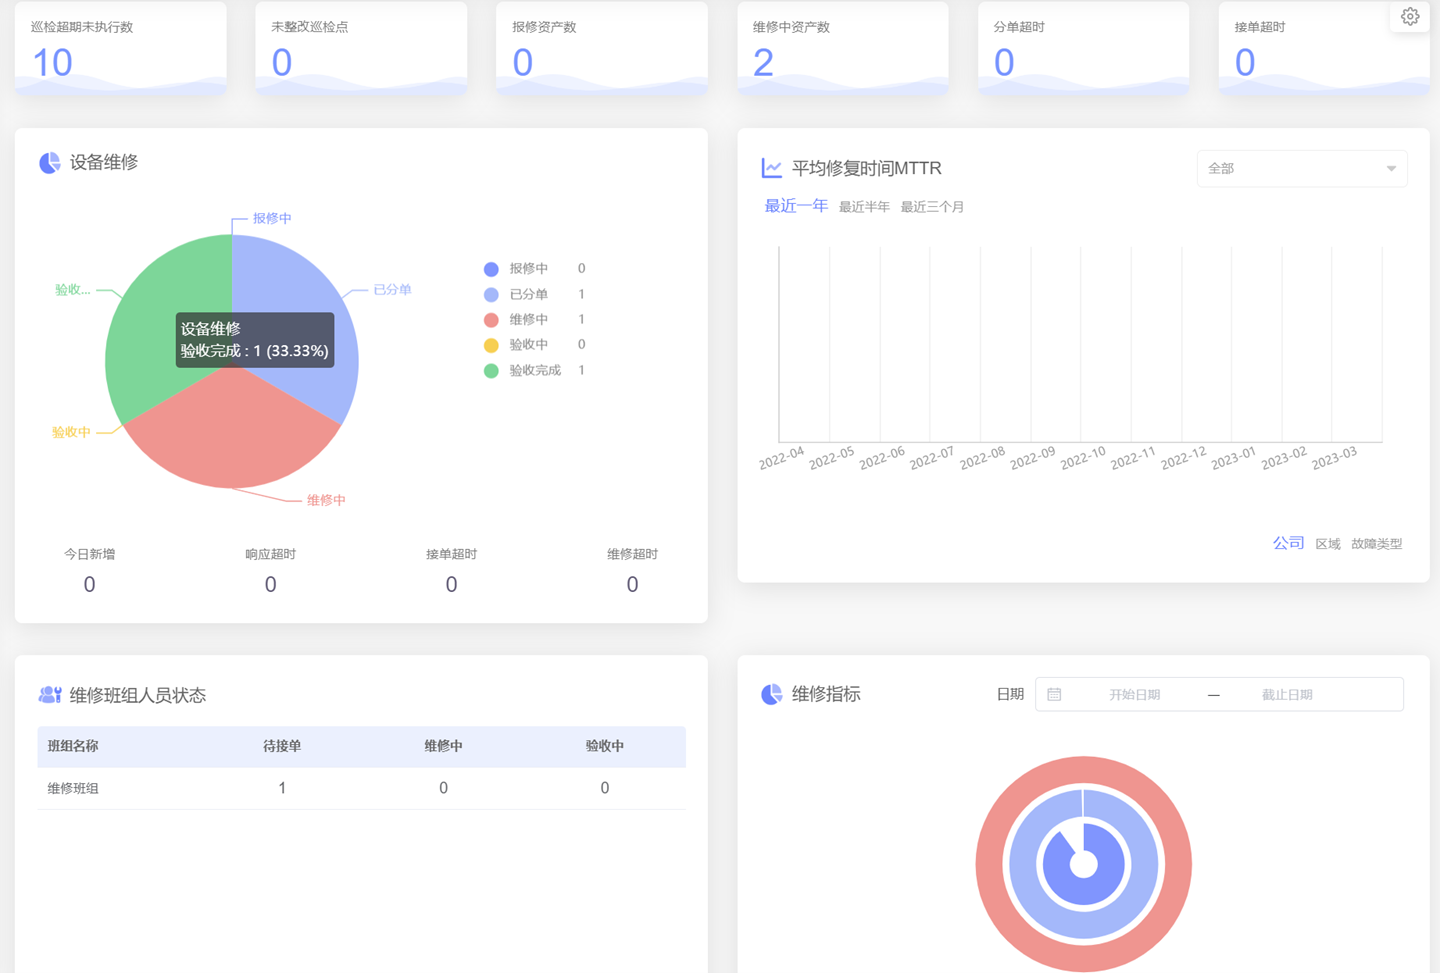The height and width of the screenshot is (973, 1440).
Task: Click the 维修班组人员状态 people icon
Action: tap(50, 695)
